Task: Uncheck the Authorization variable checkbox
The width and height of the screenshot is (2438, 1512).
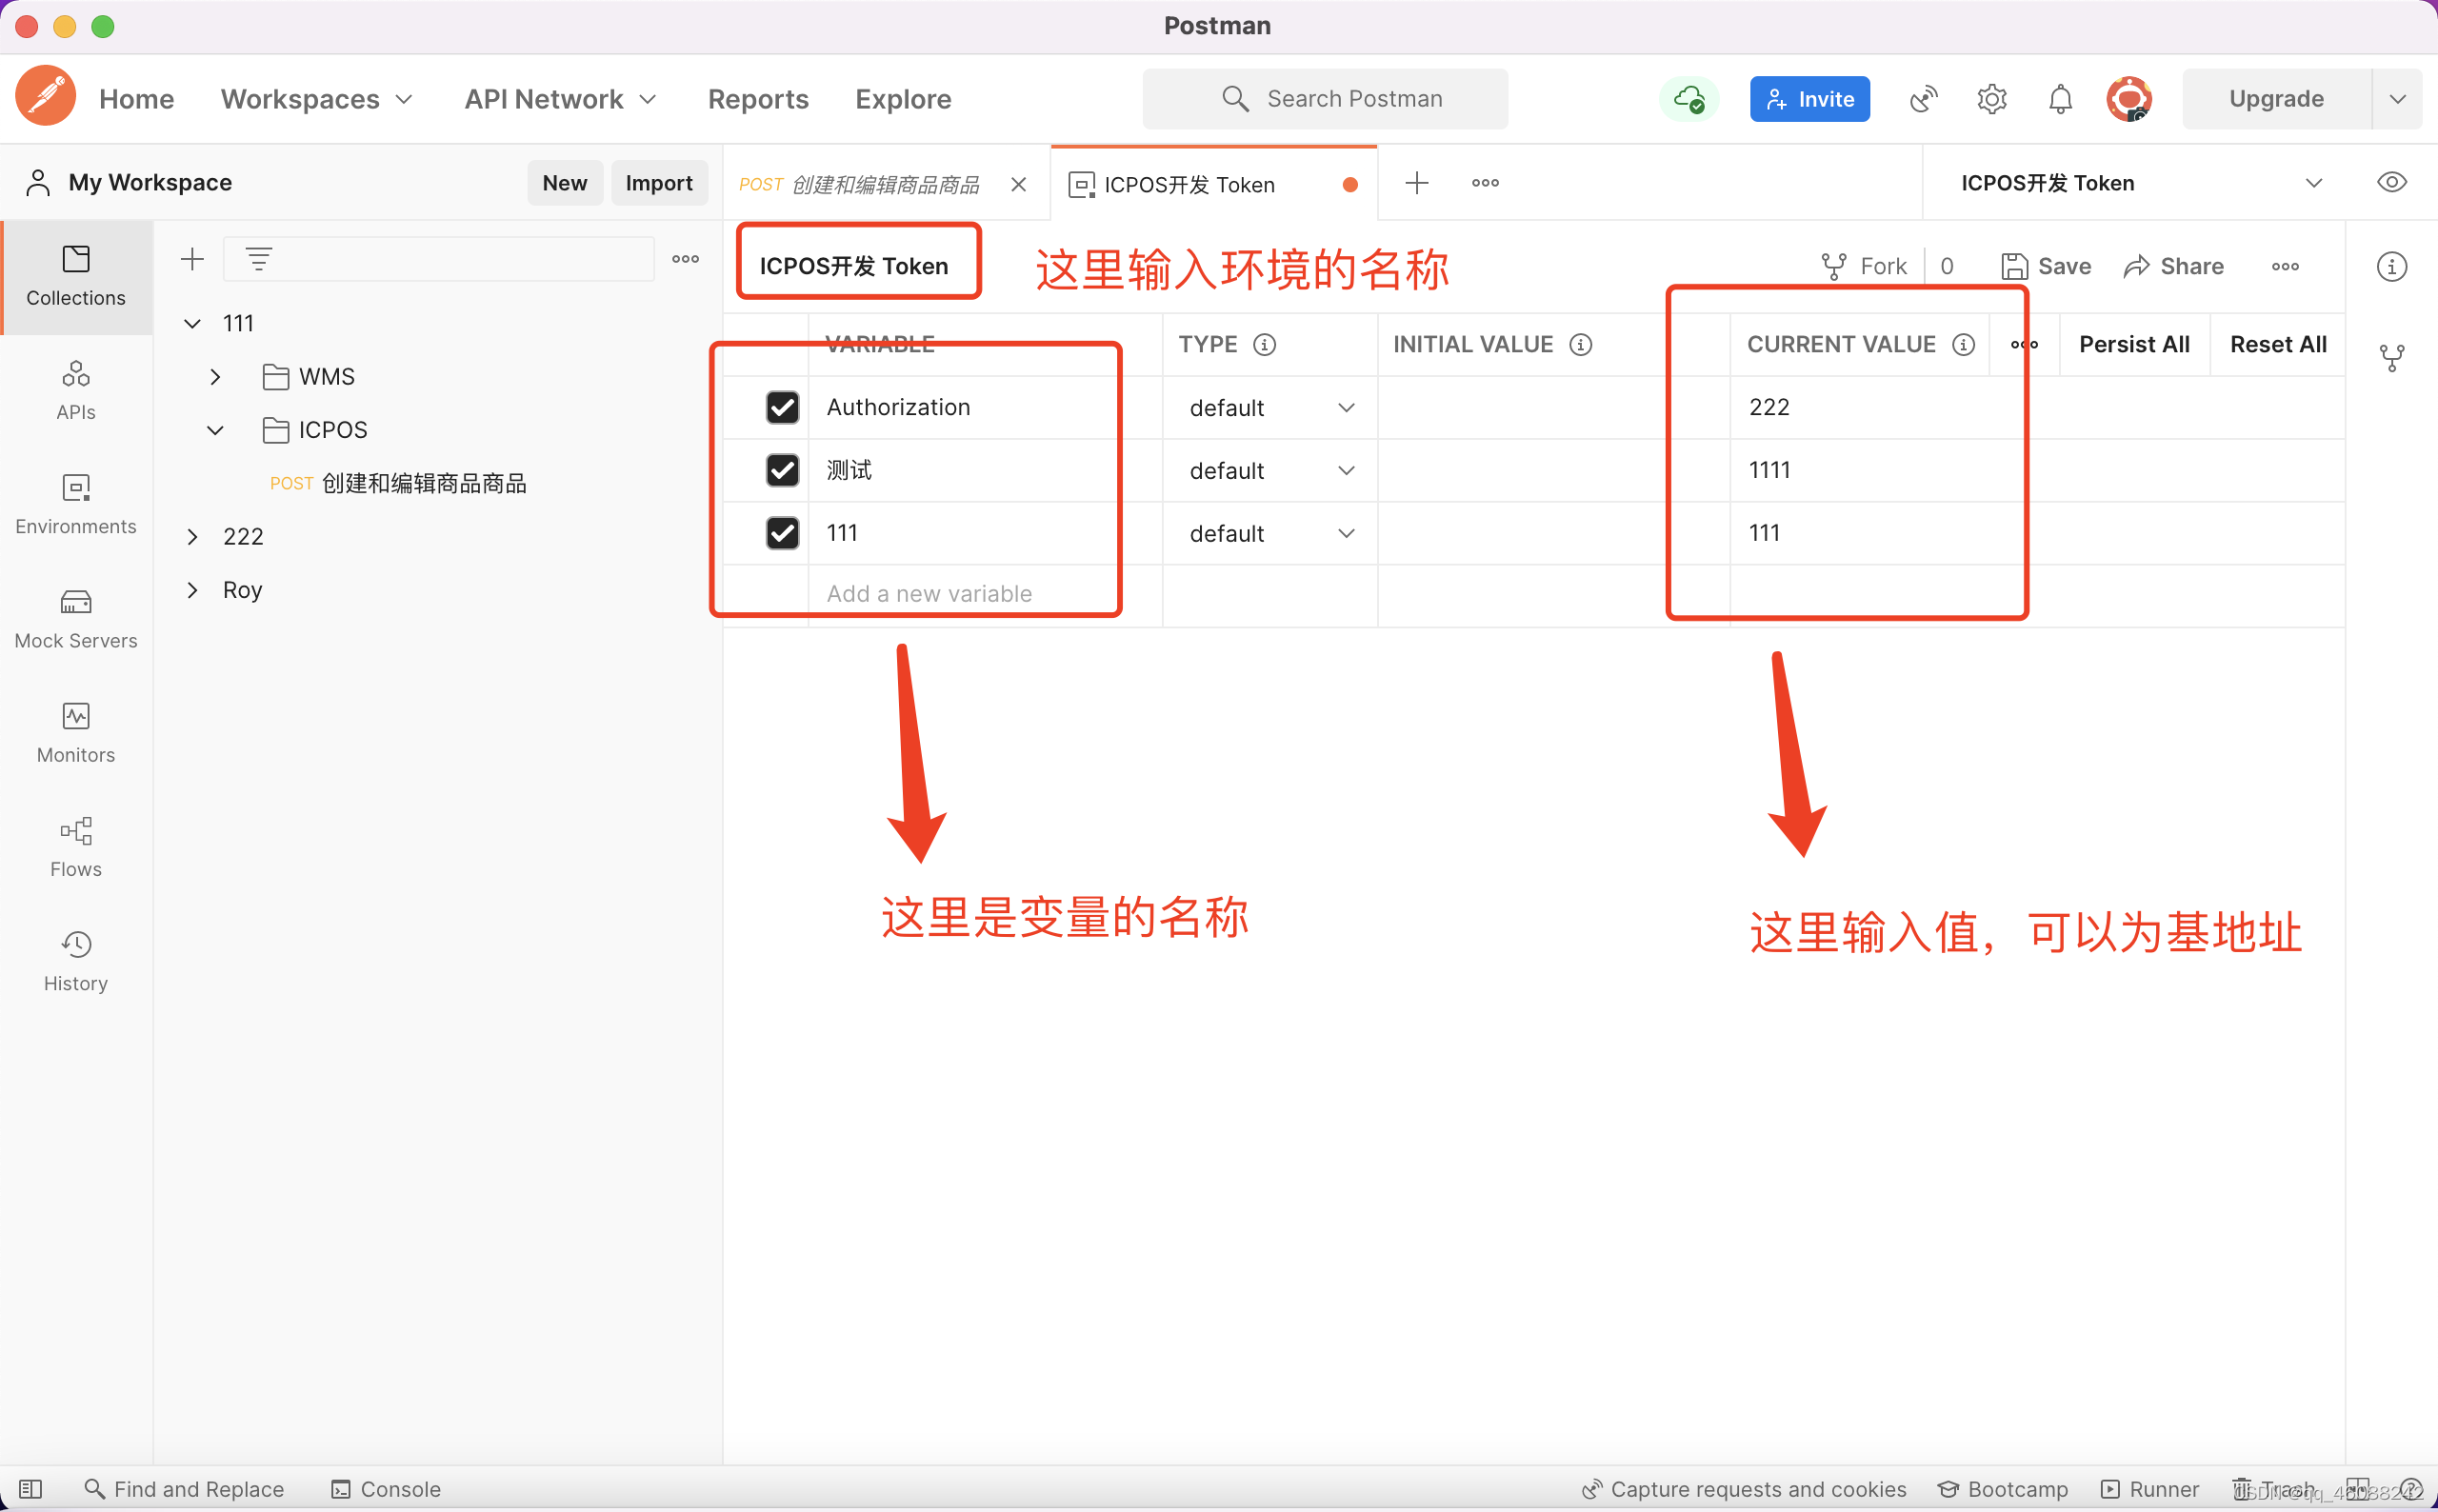Action: pos(782,407)
